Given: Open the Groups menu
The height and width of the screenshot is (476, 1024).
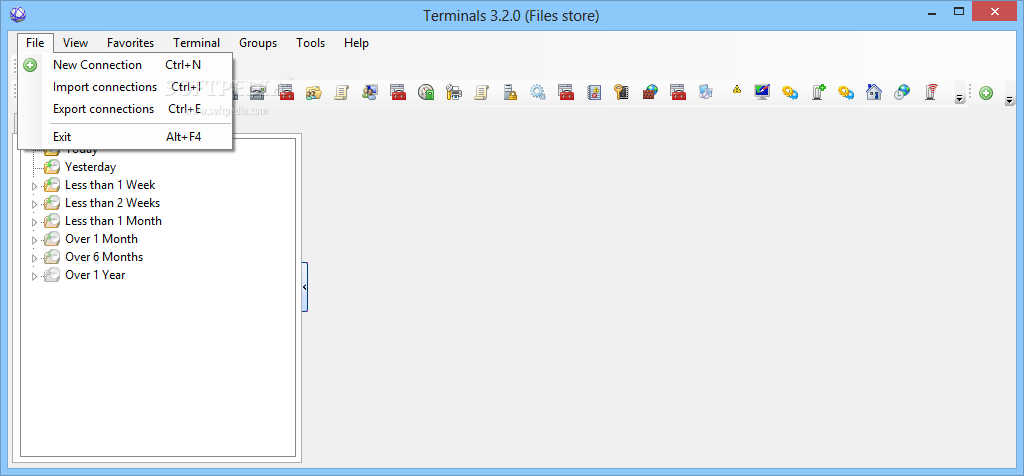Looking at the screenshot, I should point(258,43).
